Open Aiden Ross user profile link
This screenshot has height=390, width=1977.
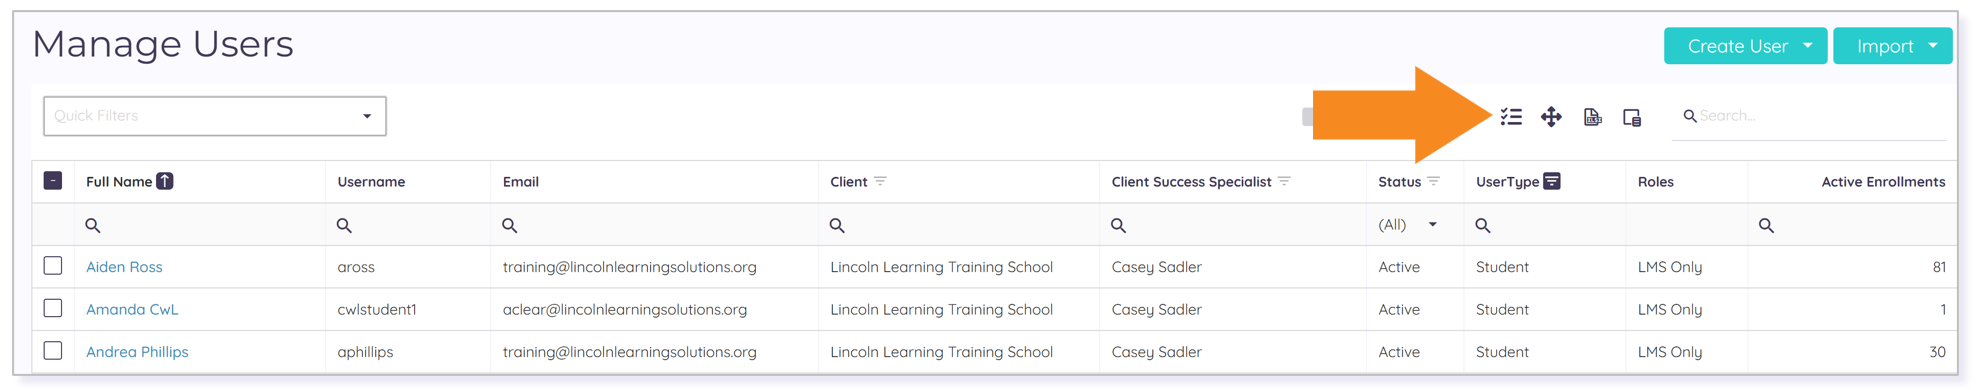coord(124,267)
